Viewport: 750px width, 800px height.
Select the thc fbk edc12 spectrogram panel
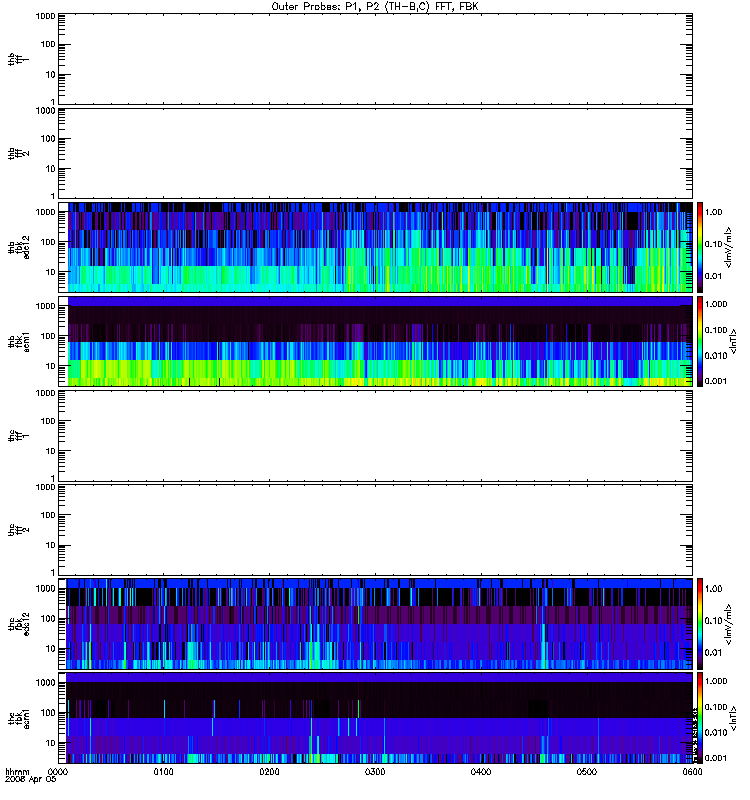pyautogui.click(x=376, y=623)
